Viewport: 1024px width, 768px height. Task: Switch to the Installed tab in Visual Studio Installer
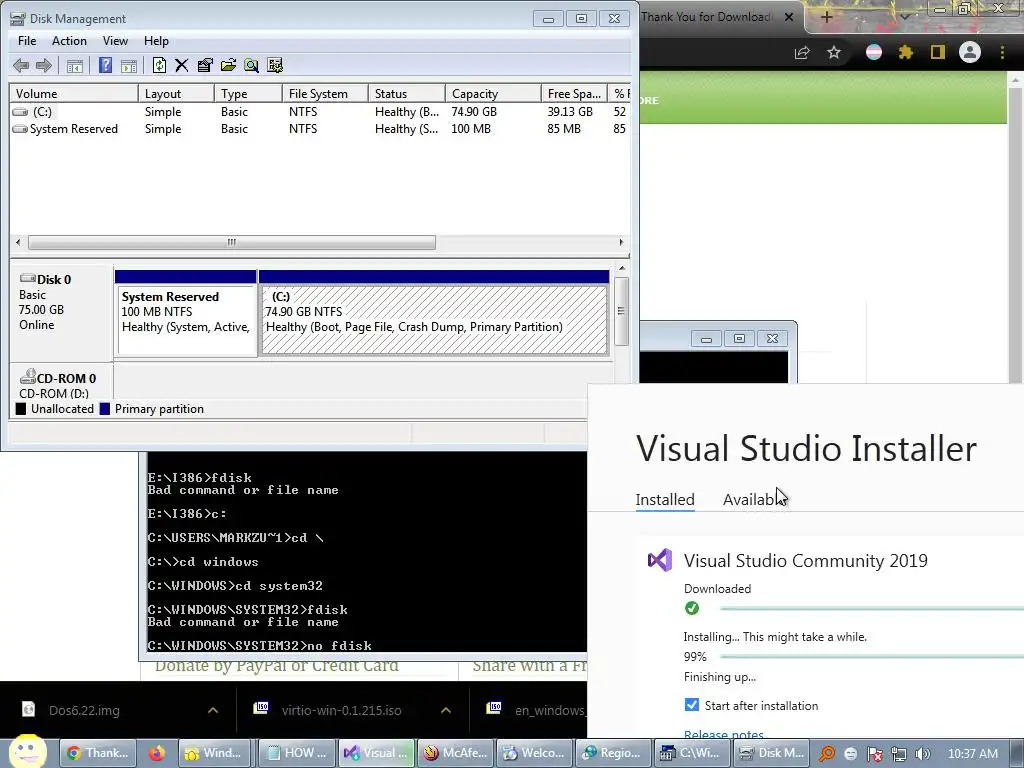point(665,500)
